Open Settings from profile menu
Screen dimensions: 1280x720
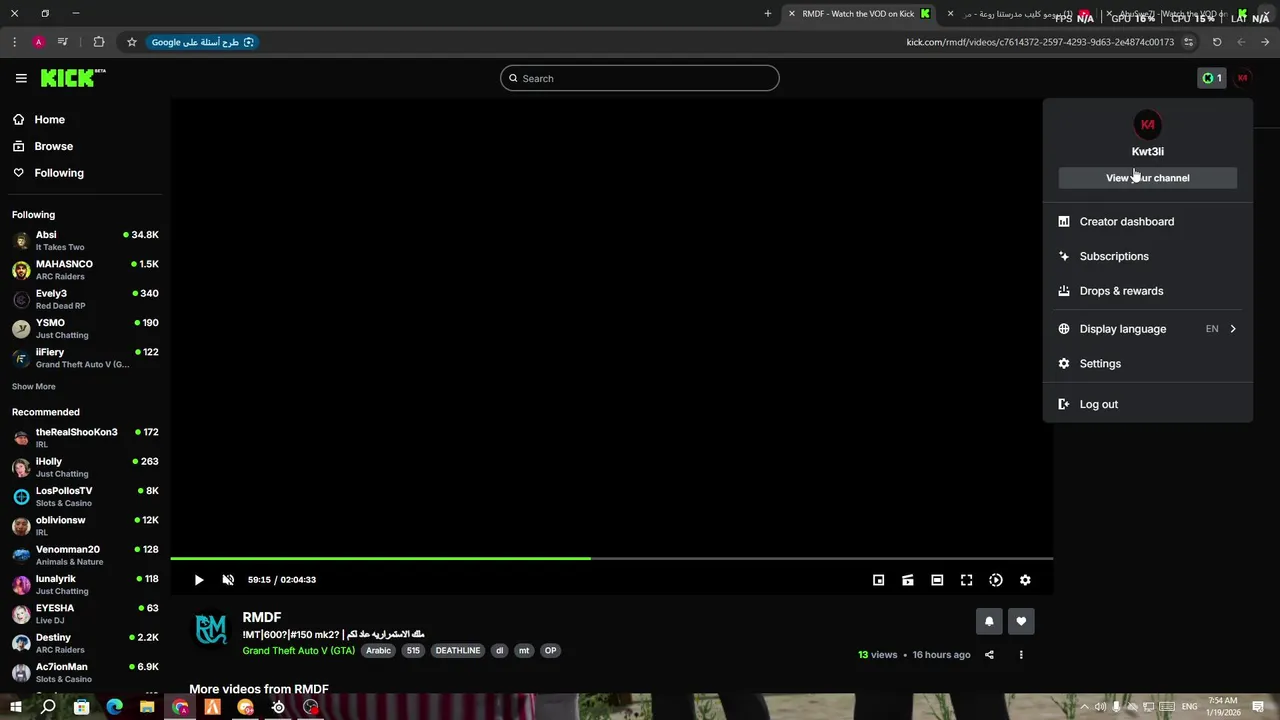point(1148,364)
